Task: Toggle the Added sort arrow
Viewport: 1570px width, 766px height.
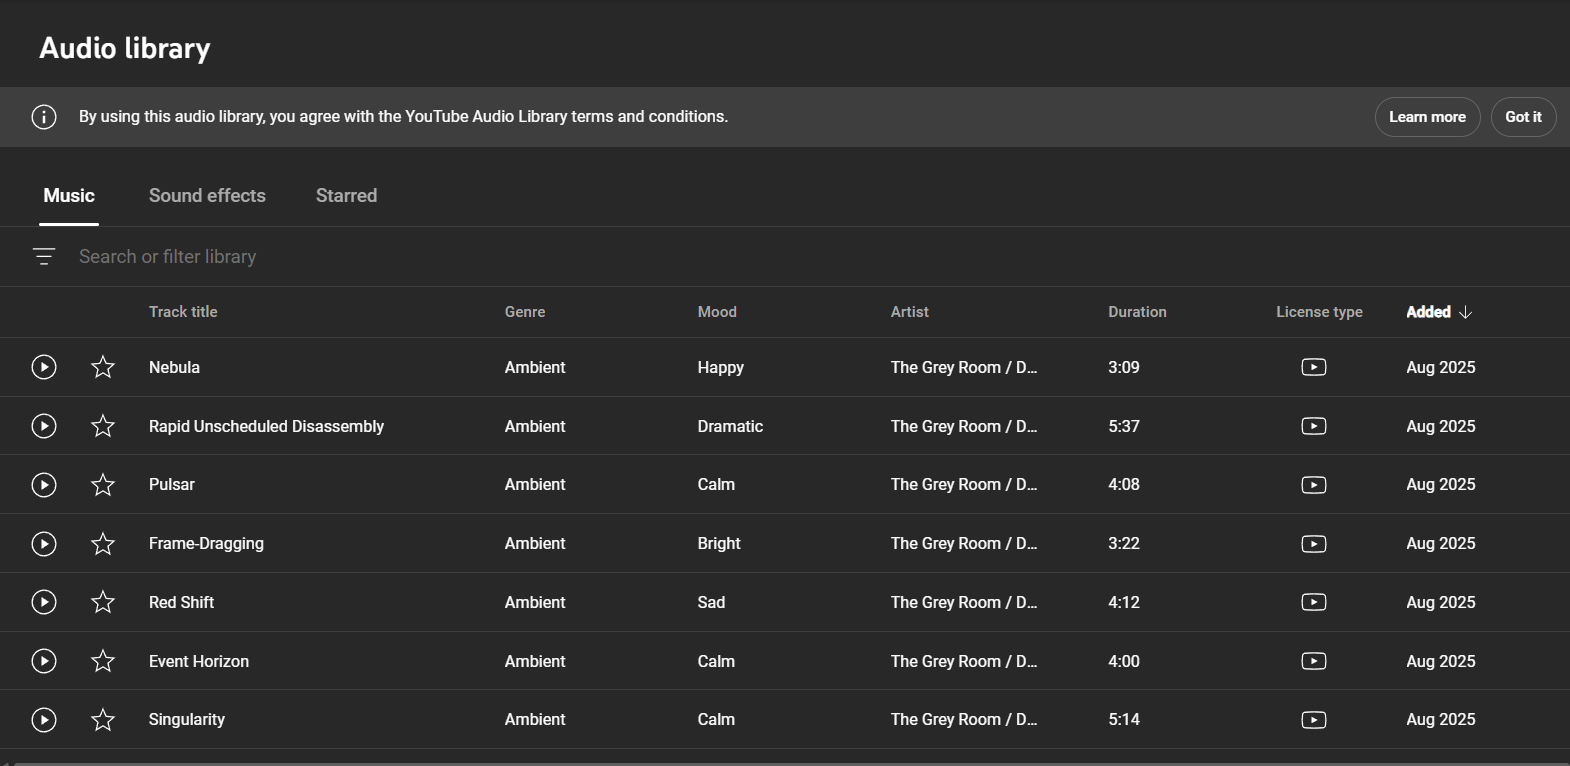Action: click(x=1465, y=312)
